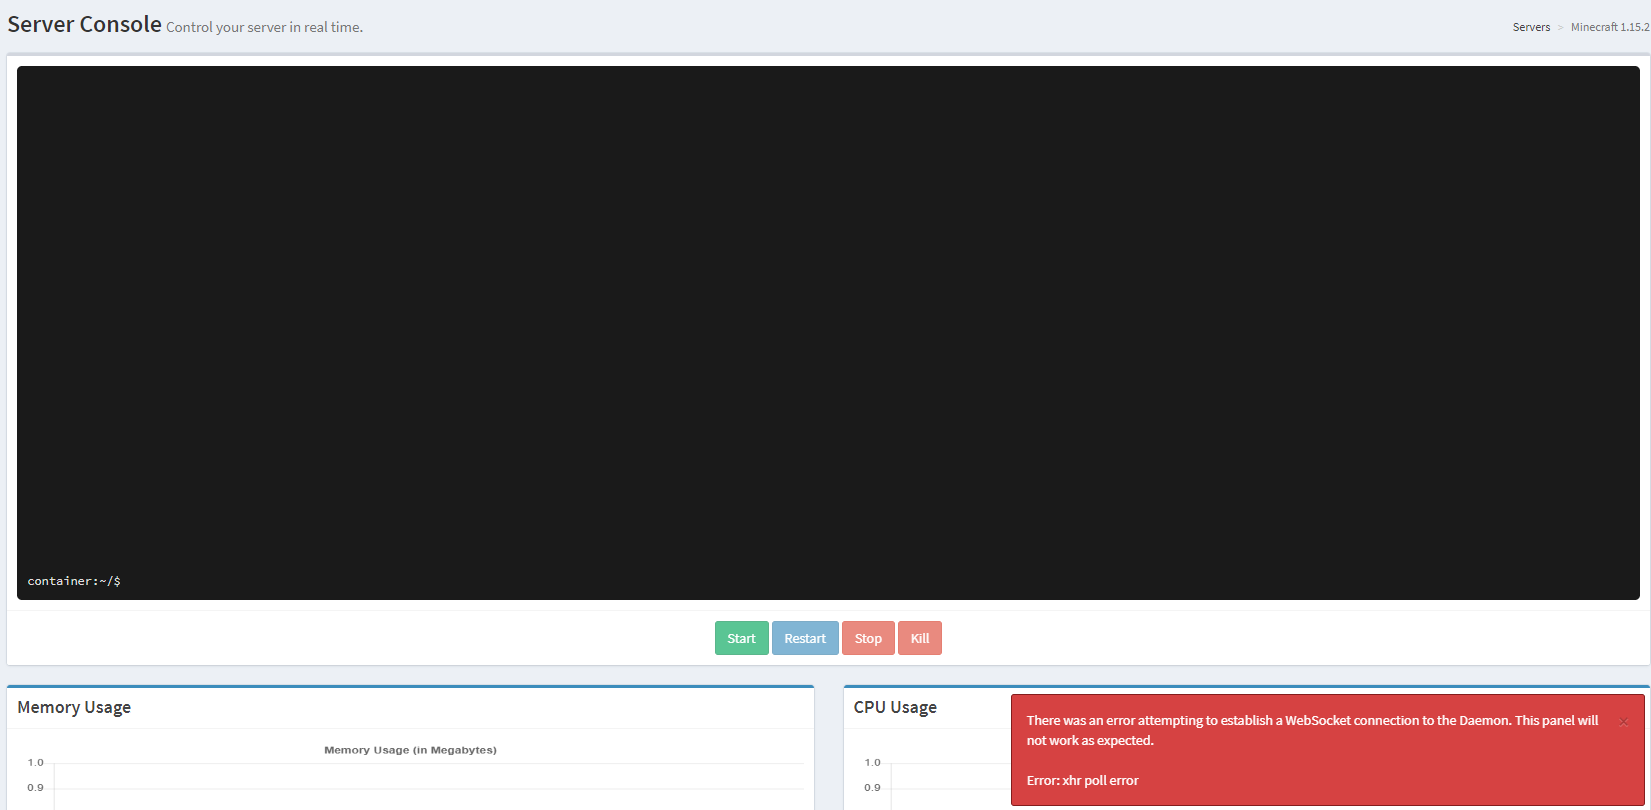Stop the server using the Stop button
This screenshot has height=810, width=1651.
[x=868, y=638]
